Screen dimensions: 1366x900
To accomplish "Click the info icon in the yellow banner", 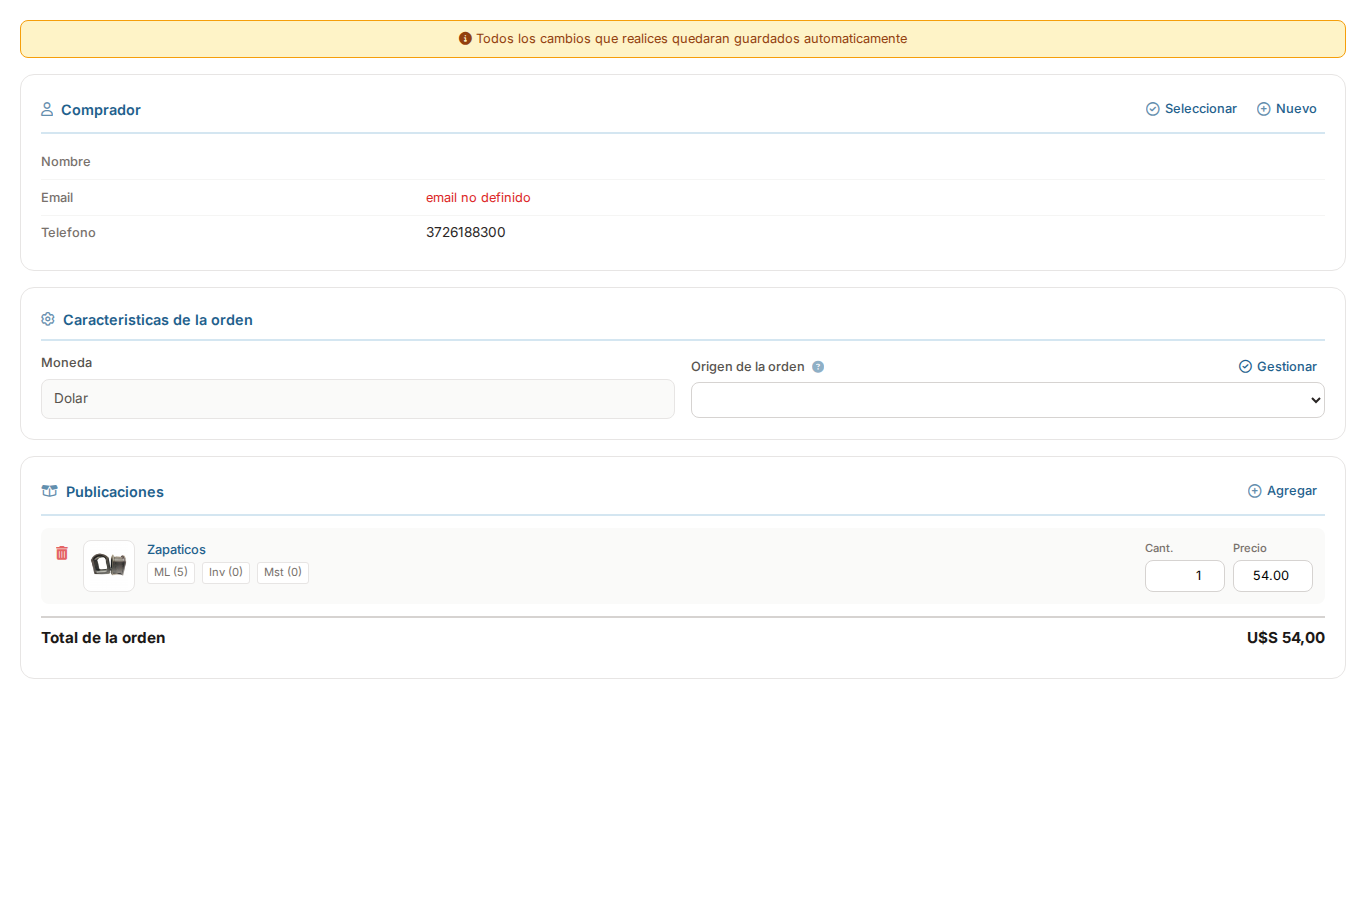I will click(x=465, y=38).
